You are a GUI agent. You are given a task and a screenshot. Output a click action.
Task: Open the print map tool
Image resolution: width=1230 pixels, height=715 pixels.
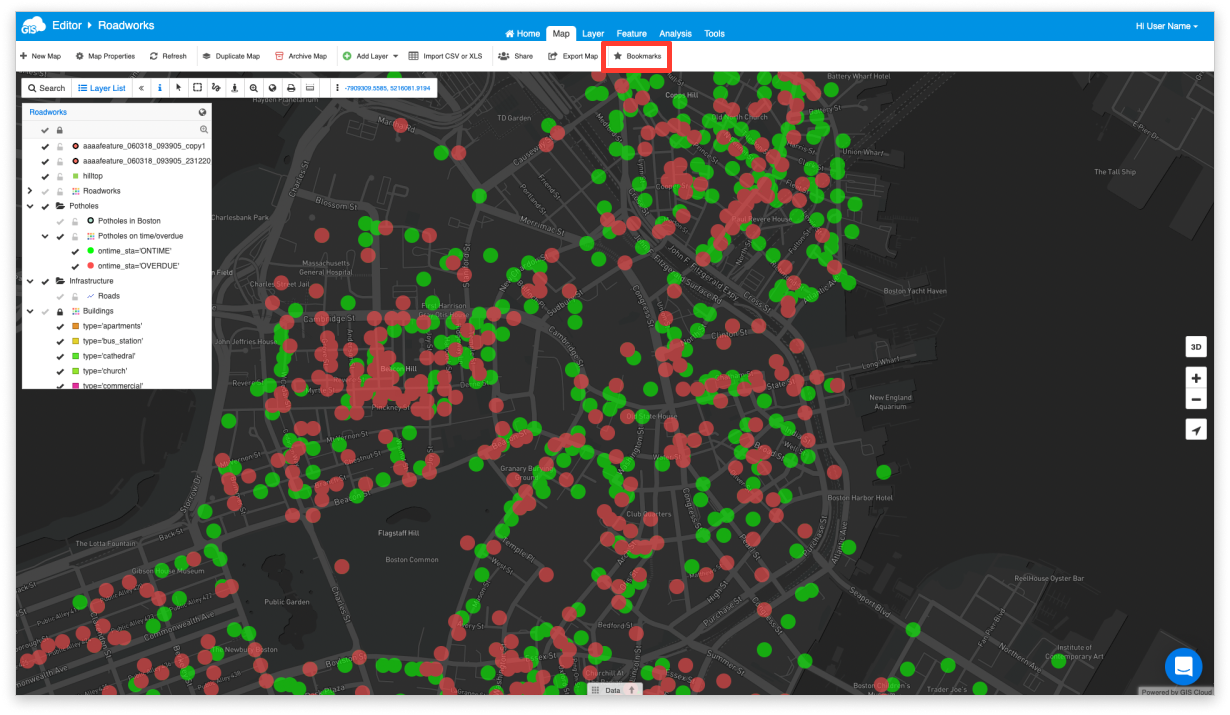click(x=291, y=88)
